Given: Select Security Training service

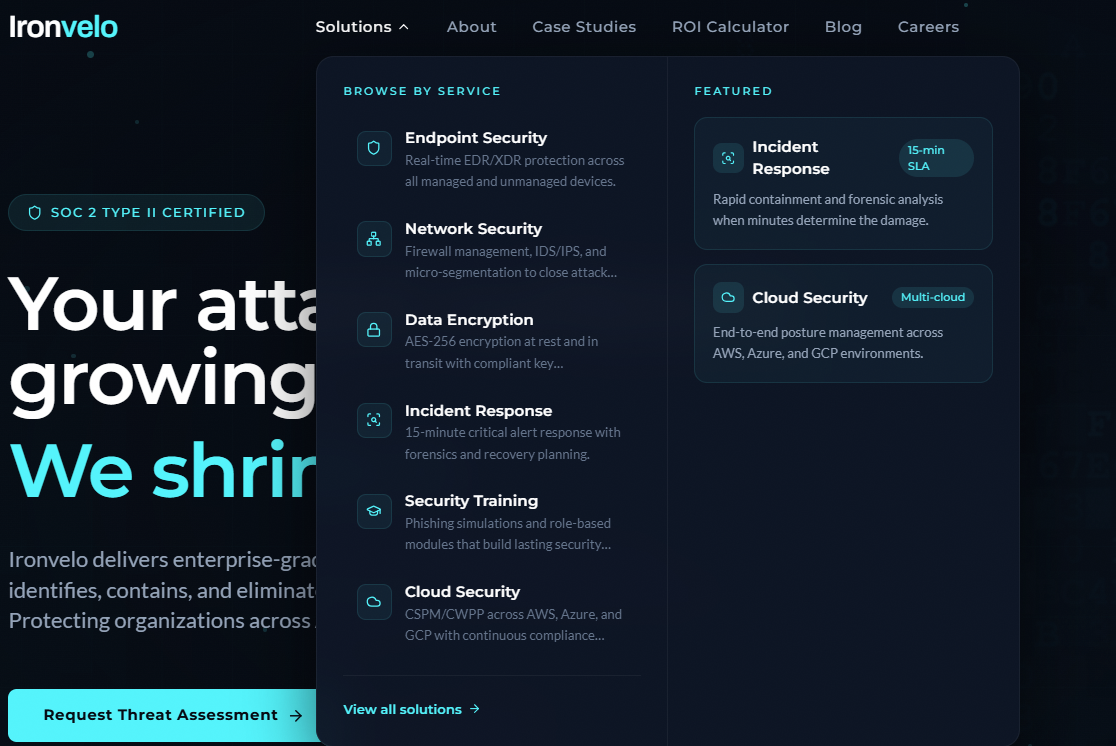Looking at the screenshot, I should [492, 522].
